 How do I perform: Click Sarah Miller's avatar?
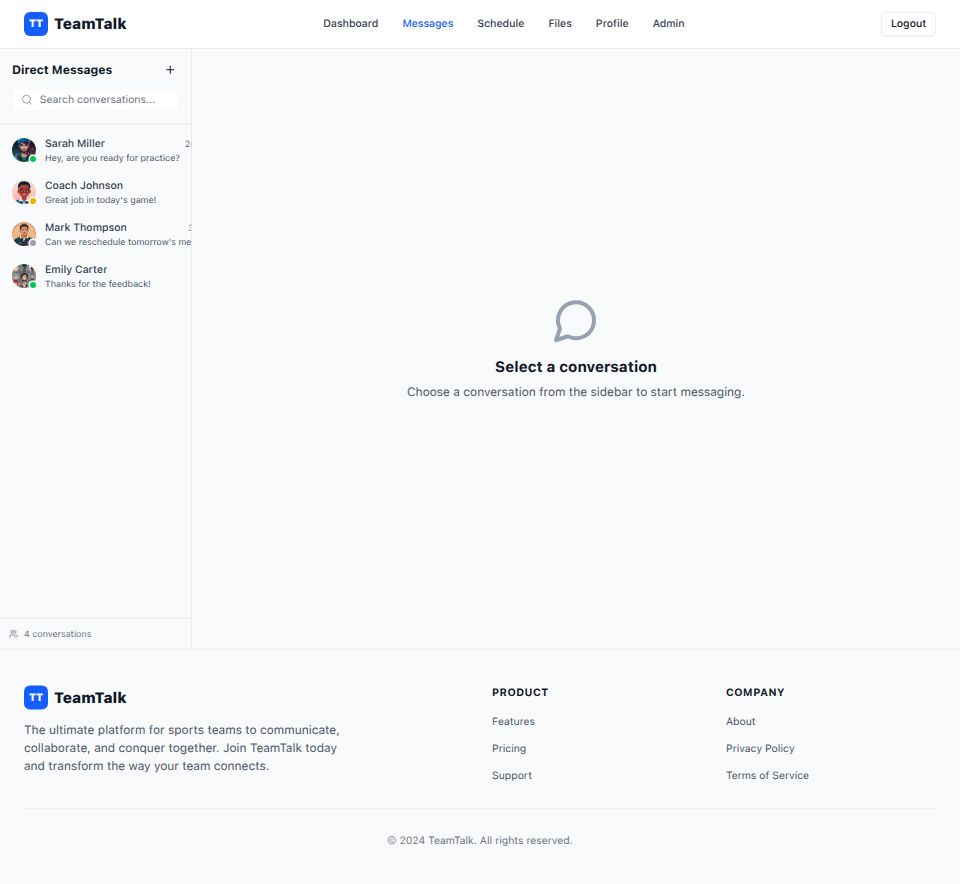(24, 150)
